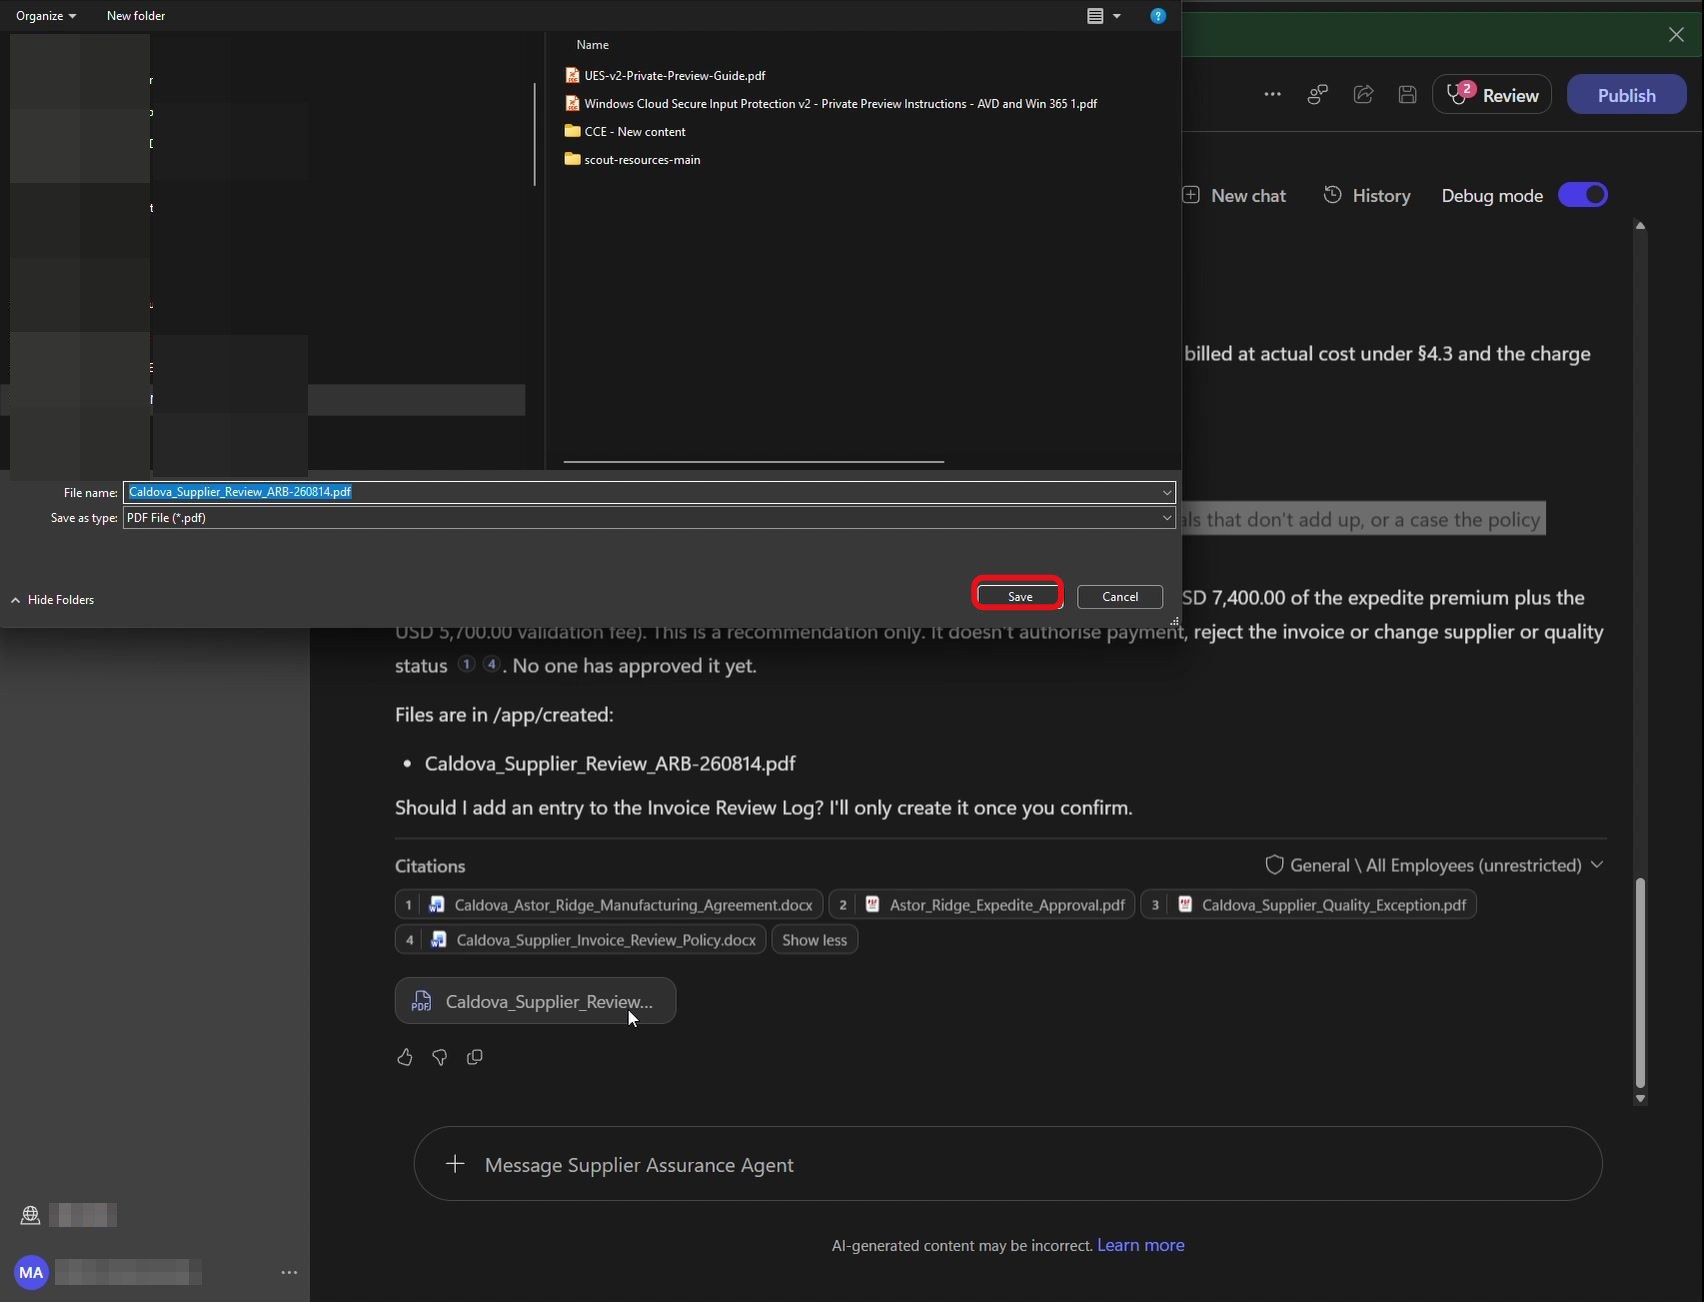The height and width of the screenshot is (1302, 1704).
Task: Click the save disk icon in agent toolbar
Action: 1407,94
